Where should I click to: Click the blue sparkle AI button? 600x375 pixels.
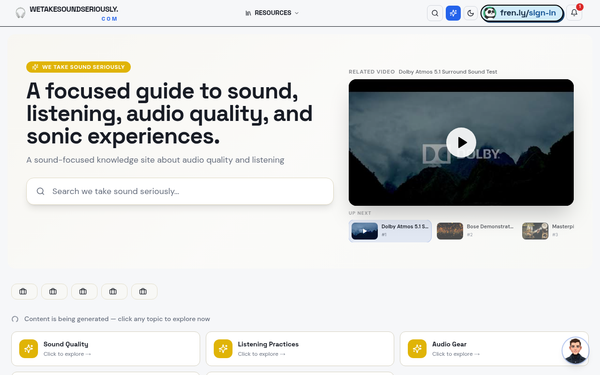click(453, 13)
